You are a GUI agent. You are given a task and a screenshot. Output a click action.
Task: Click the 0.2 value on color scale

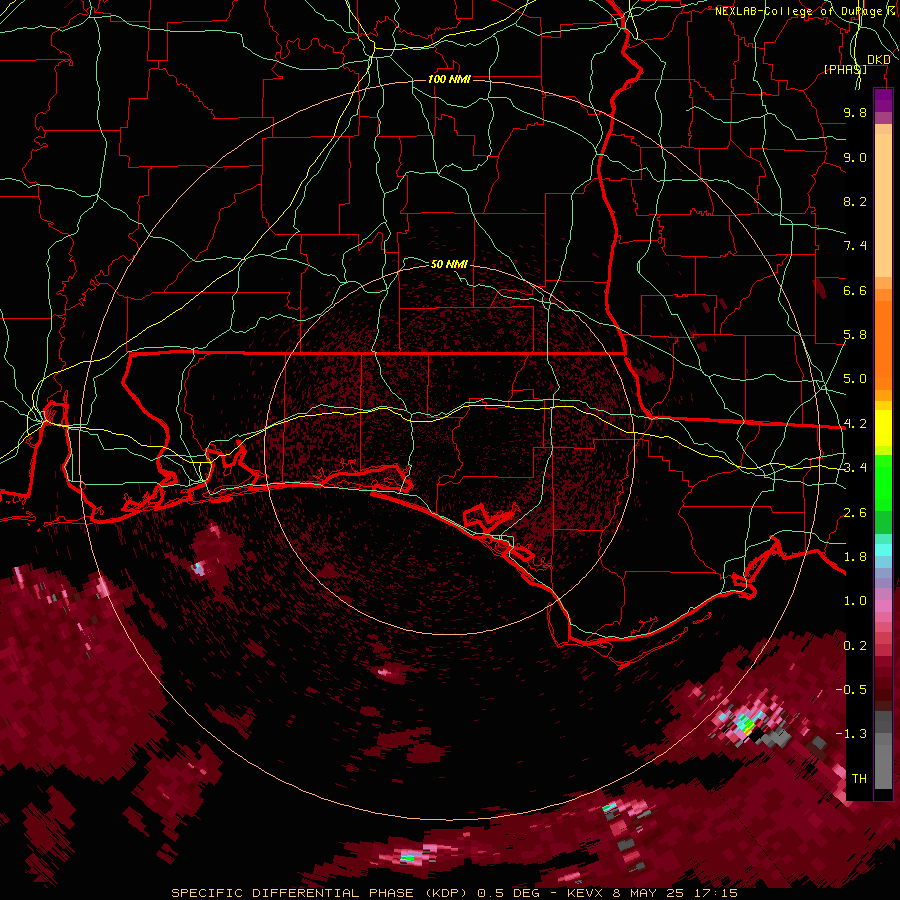[x=855, y=646]
